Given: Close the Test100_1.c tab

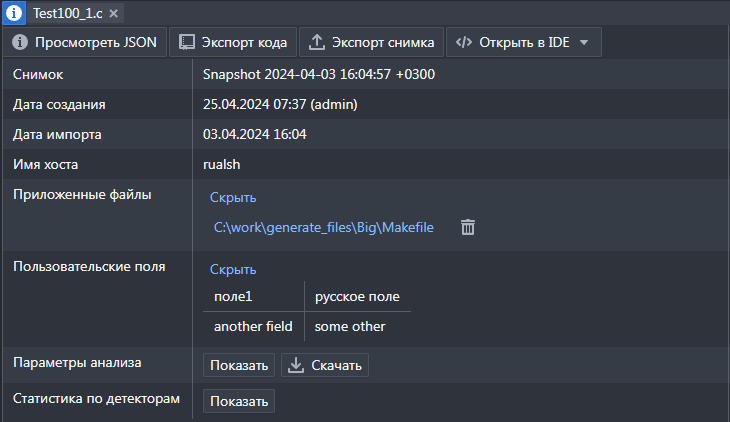Looking at the screenshot, I should click(x=114, y=14).
